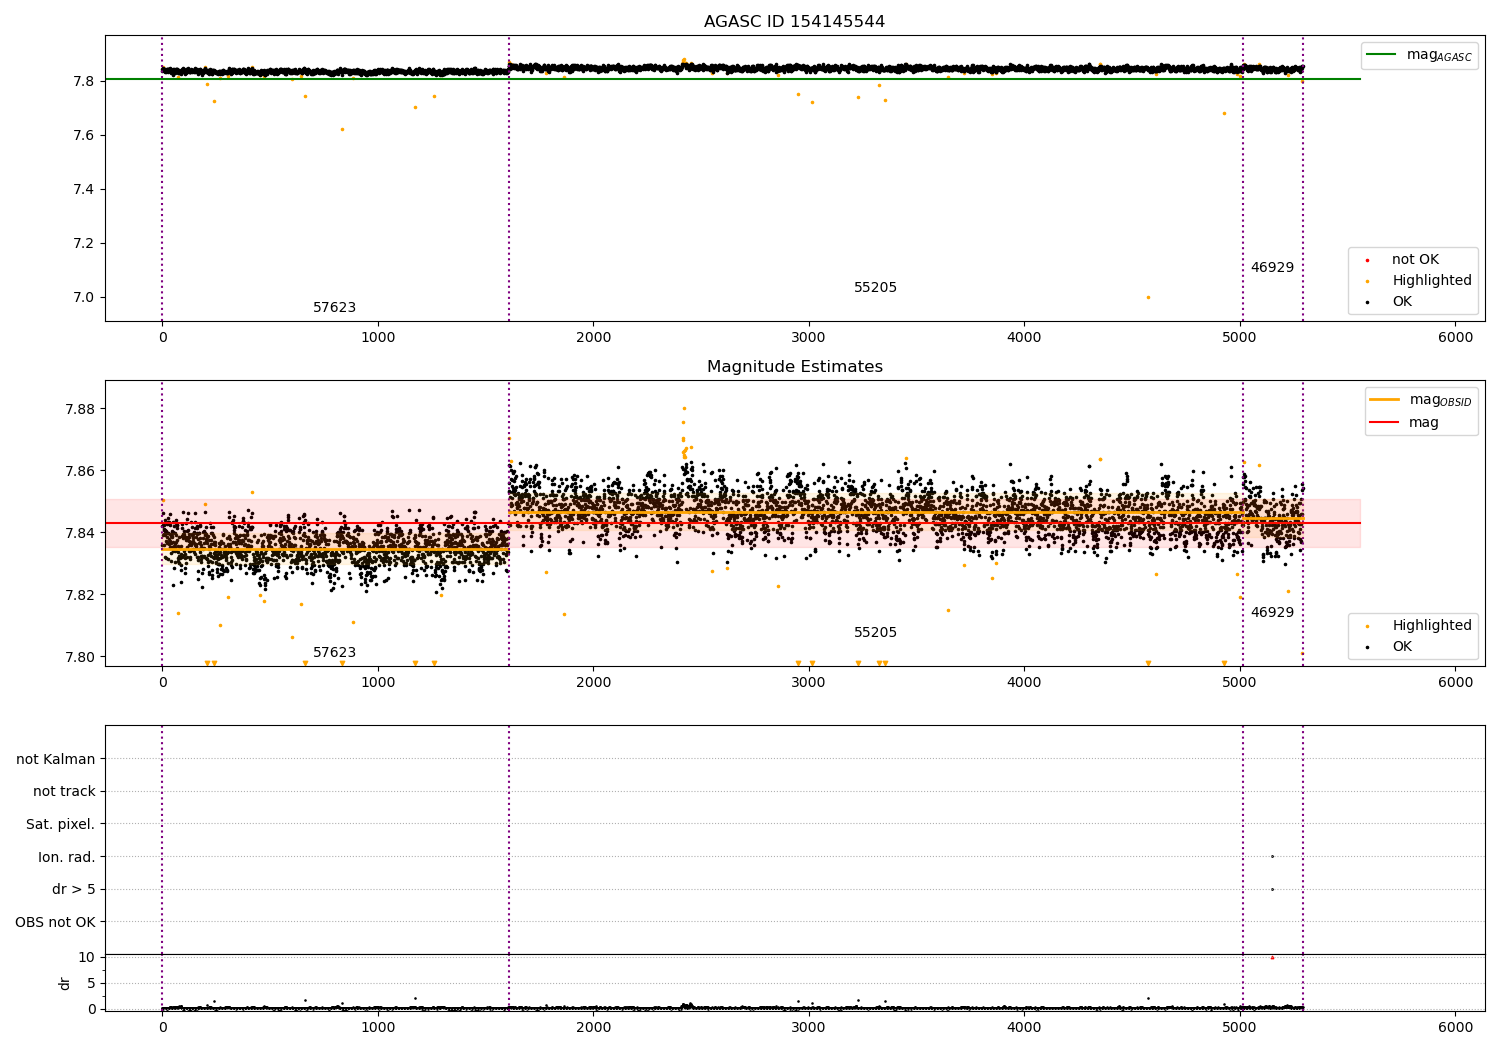Click the 'Sat. pixel.' axis label
This screenshot has width=1500, height=1050.
click(61, 824)
